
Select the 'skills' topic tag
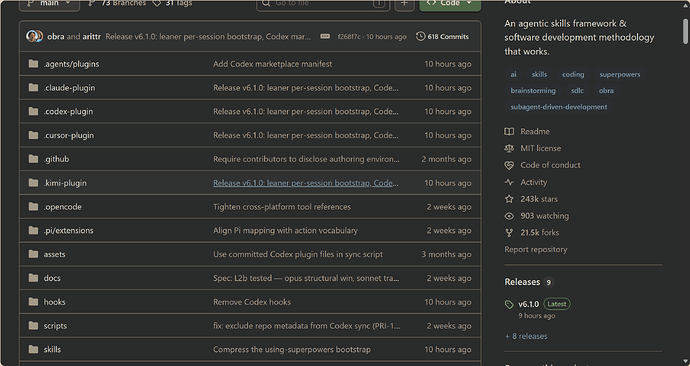click(539, 74)
